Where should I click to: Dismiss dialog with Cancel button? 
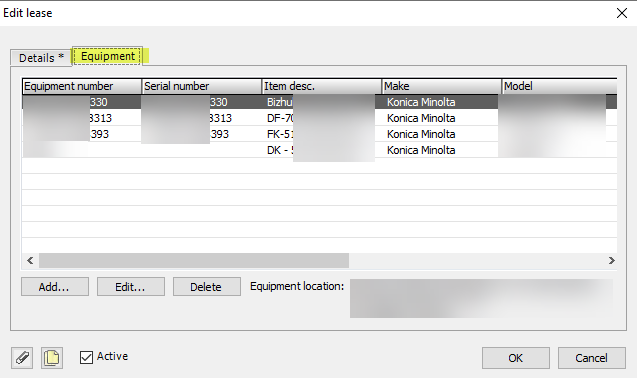pos(592,358)
